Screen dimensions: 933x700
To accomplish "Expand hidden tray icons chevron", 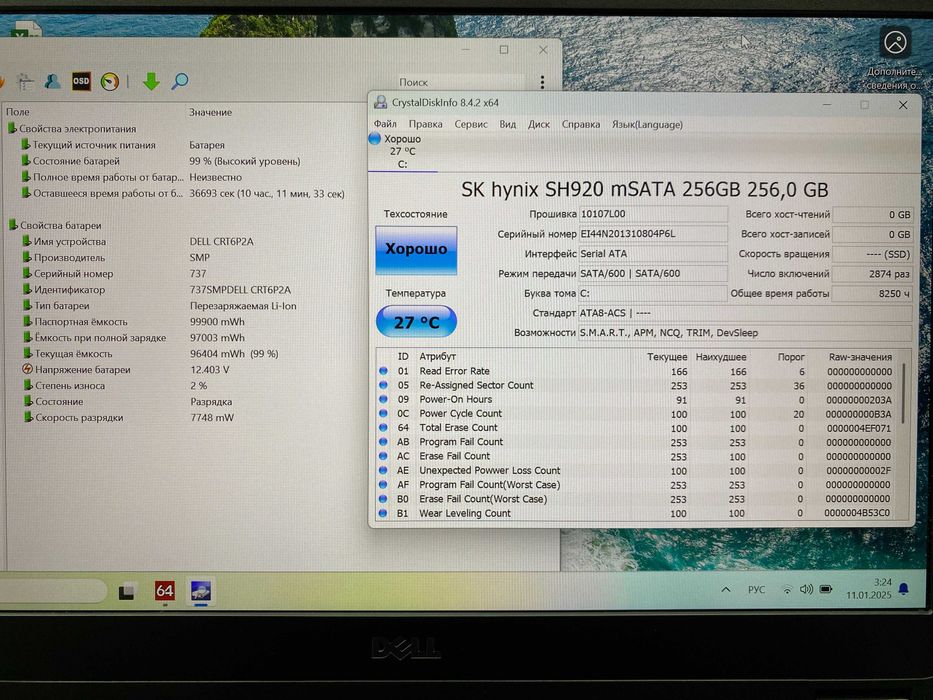I will coord(726,590).
